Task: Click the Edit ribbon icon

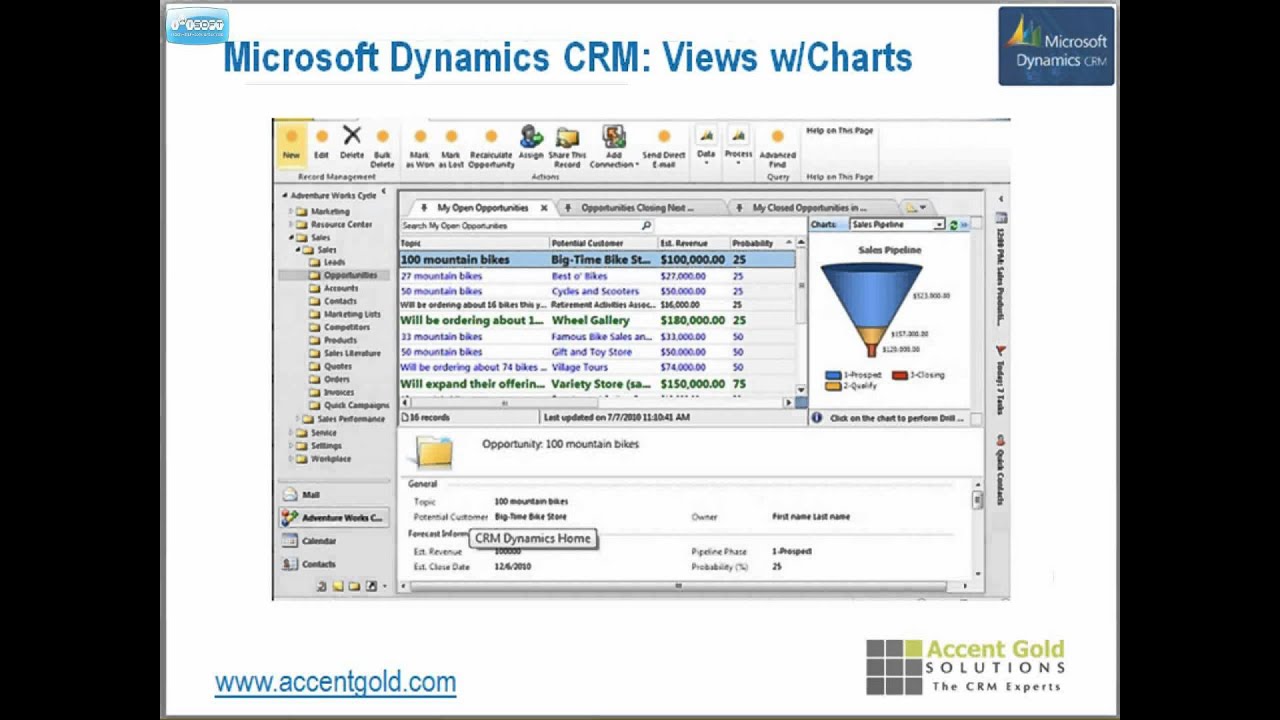Action: tap(321, 137)
